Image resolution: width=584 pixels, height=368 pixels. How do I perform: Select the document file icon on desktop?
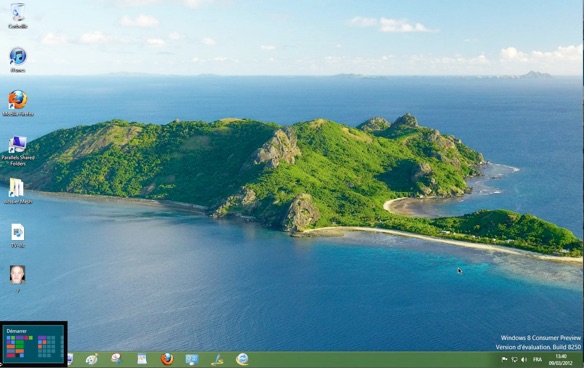(18, 235)
